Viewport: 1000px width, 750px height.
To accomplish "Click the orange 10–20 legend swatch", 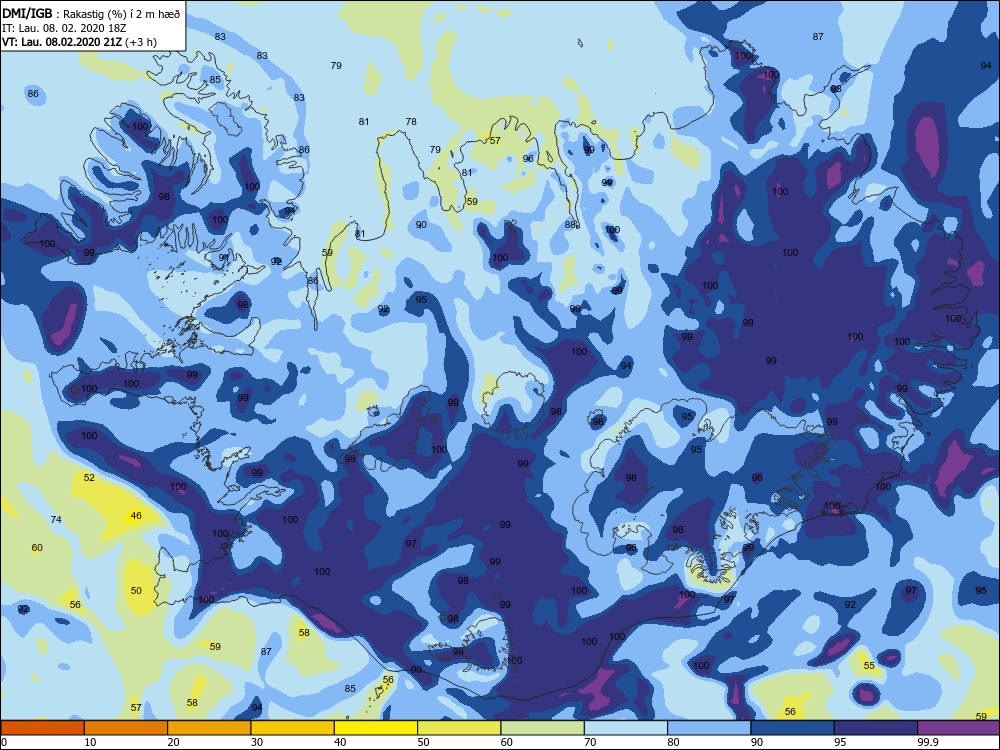I will pyautogui.click(x=126, y=728).
